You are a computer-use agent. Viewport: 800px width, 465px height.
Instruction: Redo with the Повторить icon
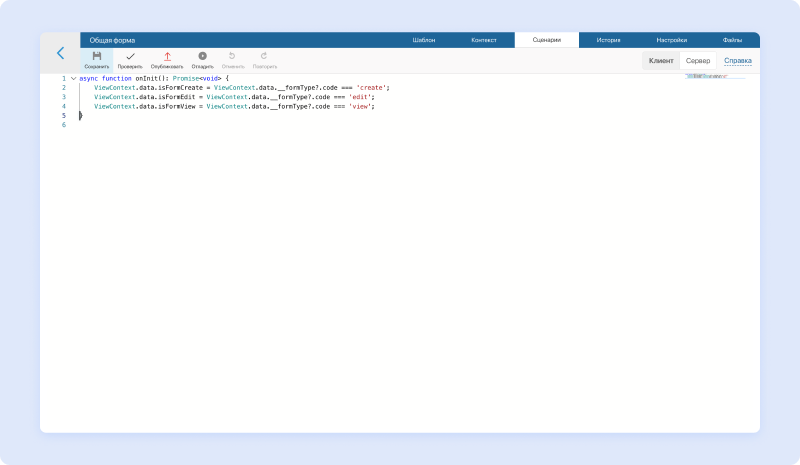(264, 57)
